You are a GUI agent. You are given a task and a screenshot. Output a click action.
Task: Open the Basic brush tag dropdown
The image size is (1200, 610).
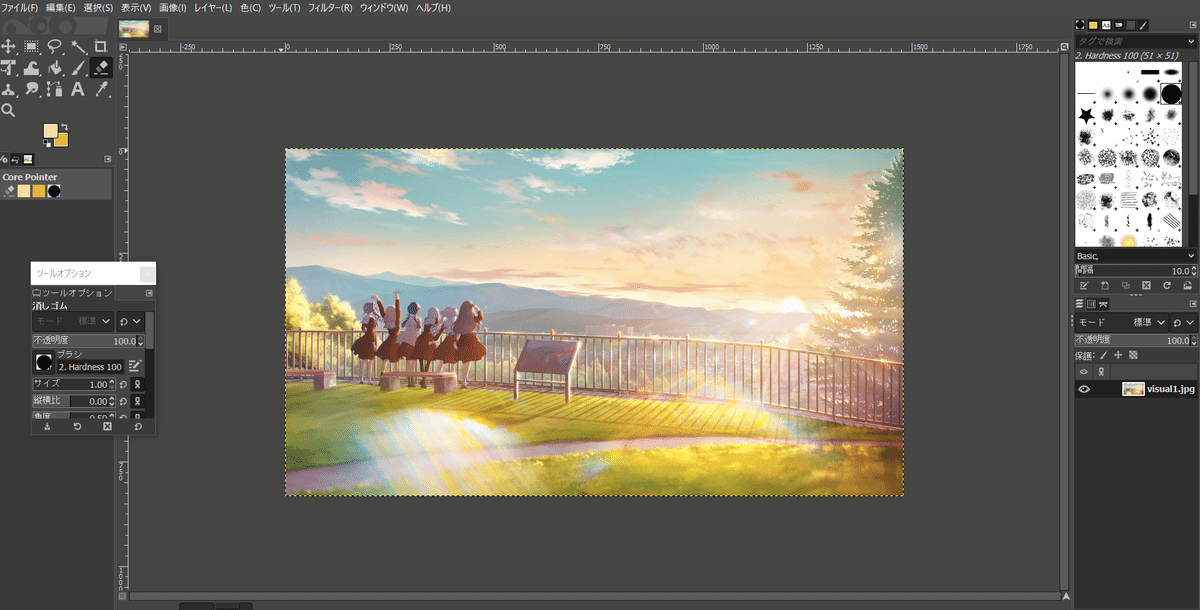(x=1135, y=256)
